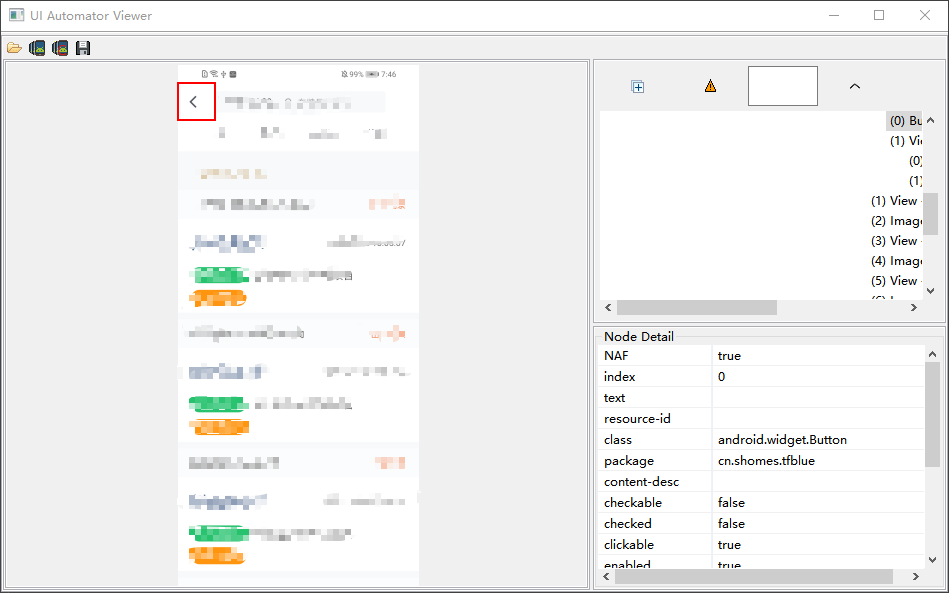Select the text property name cell
Image resolution: width=949 pixels, height=593 pixels.
pos(655,398)
